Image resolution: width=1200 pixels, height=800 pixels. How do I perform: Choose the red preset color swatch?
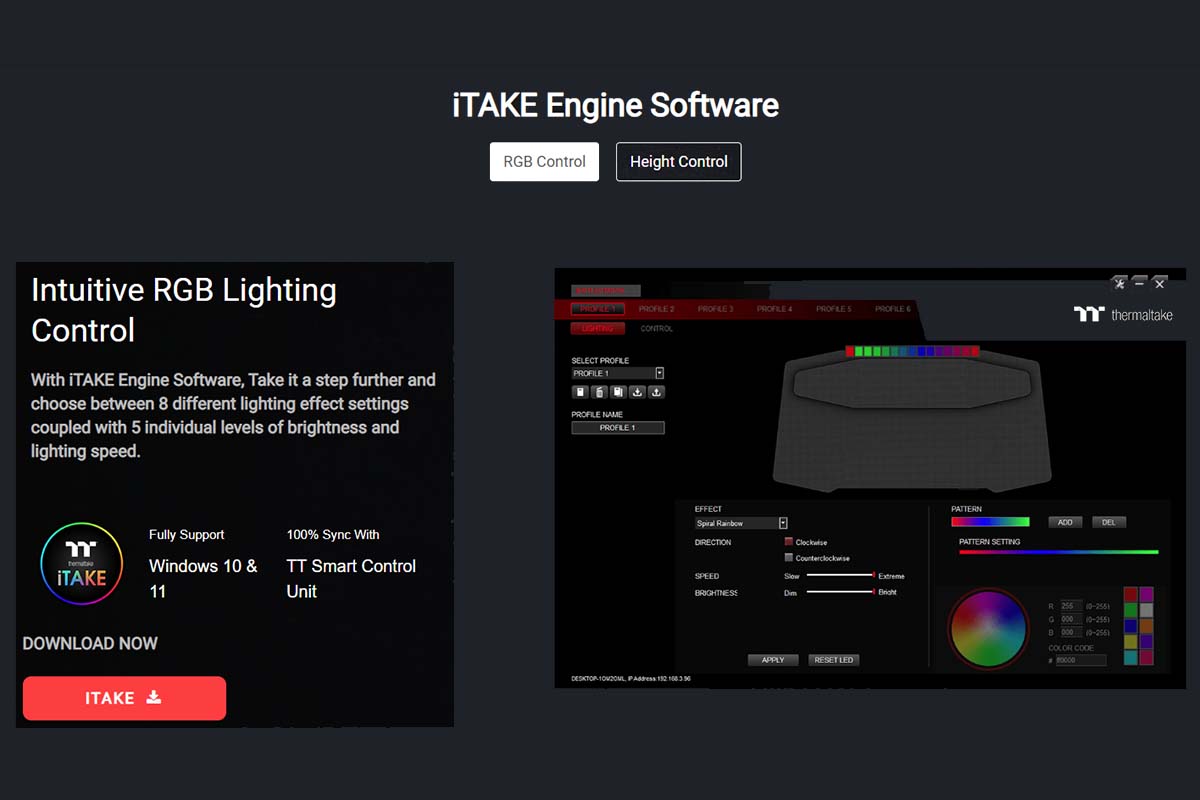(1131, 594)
